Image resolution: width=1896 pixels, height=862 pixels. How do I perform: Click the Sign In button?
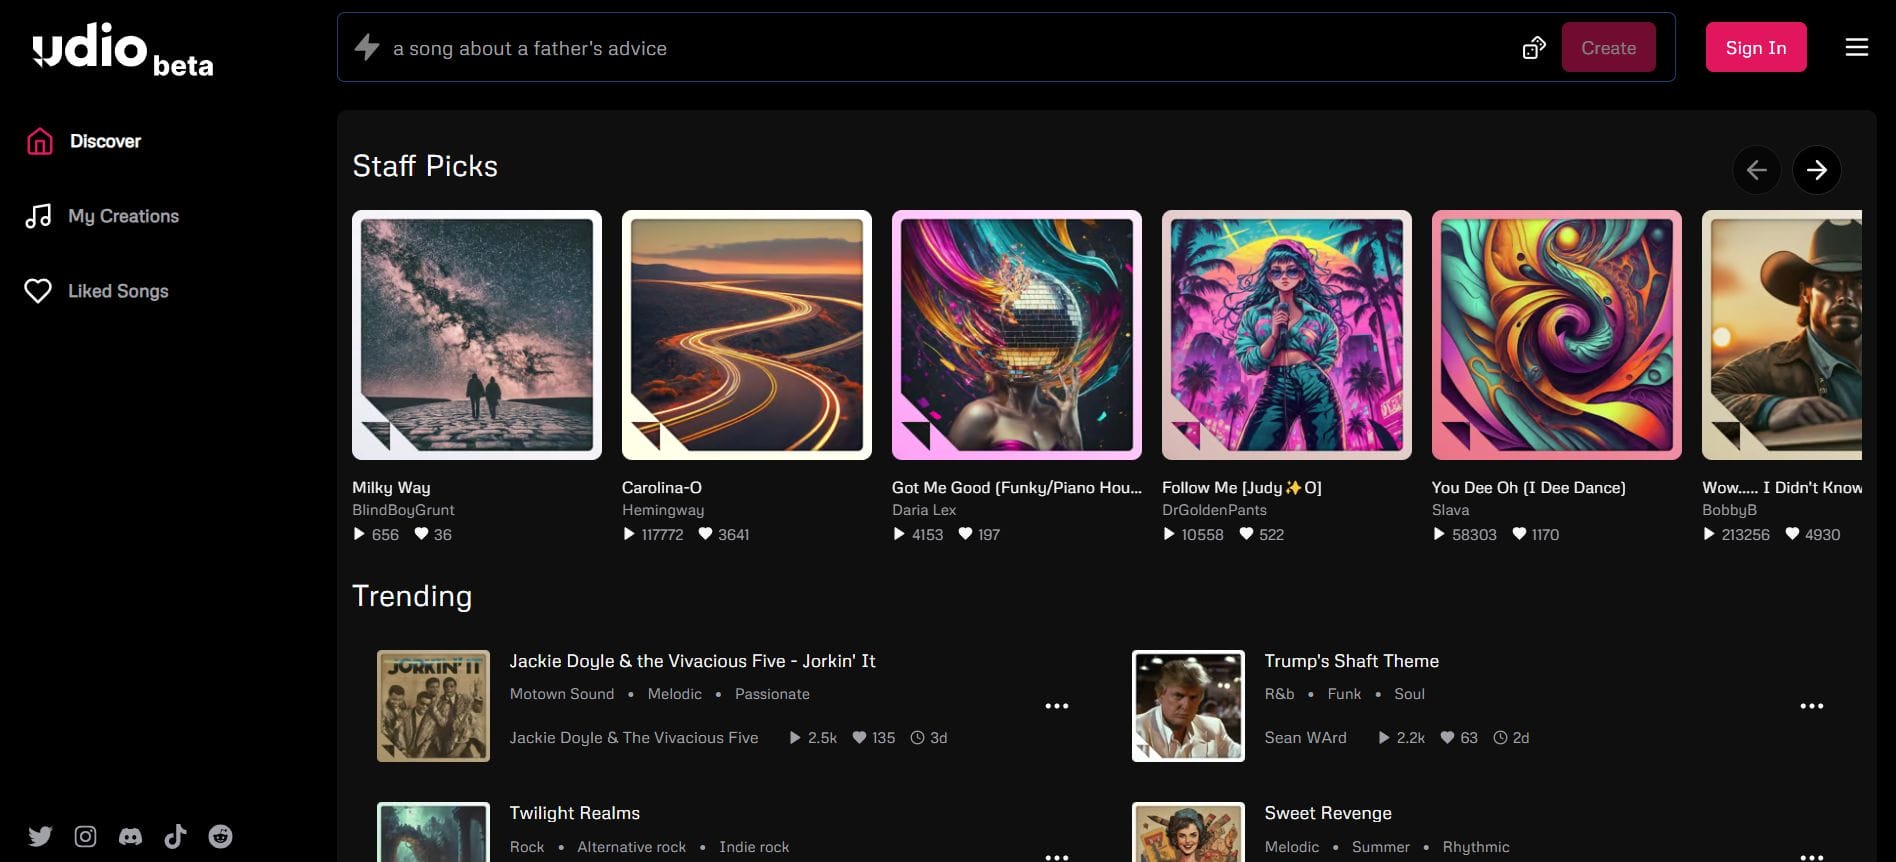pyautogui.click(x=1755, y=47)
